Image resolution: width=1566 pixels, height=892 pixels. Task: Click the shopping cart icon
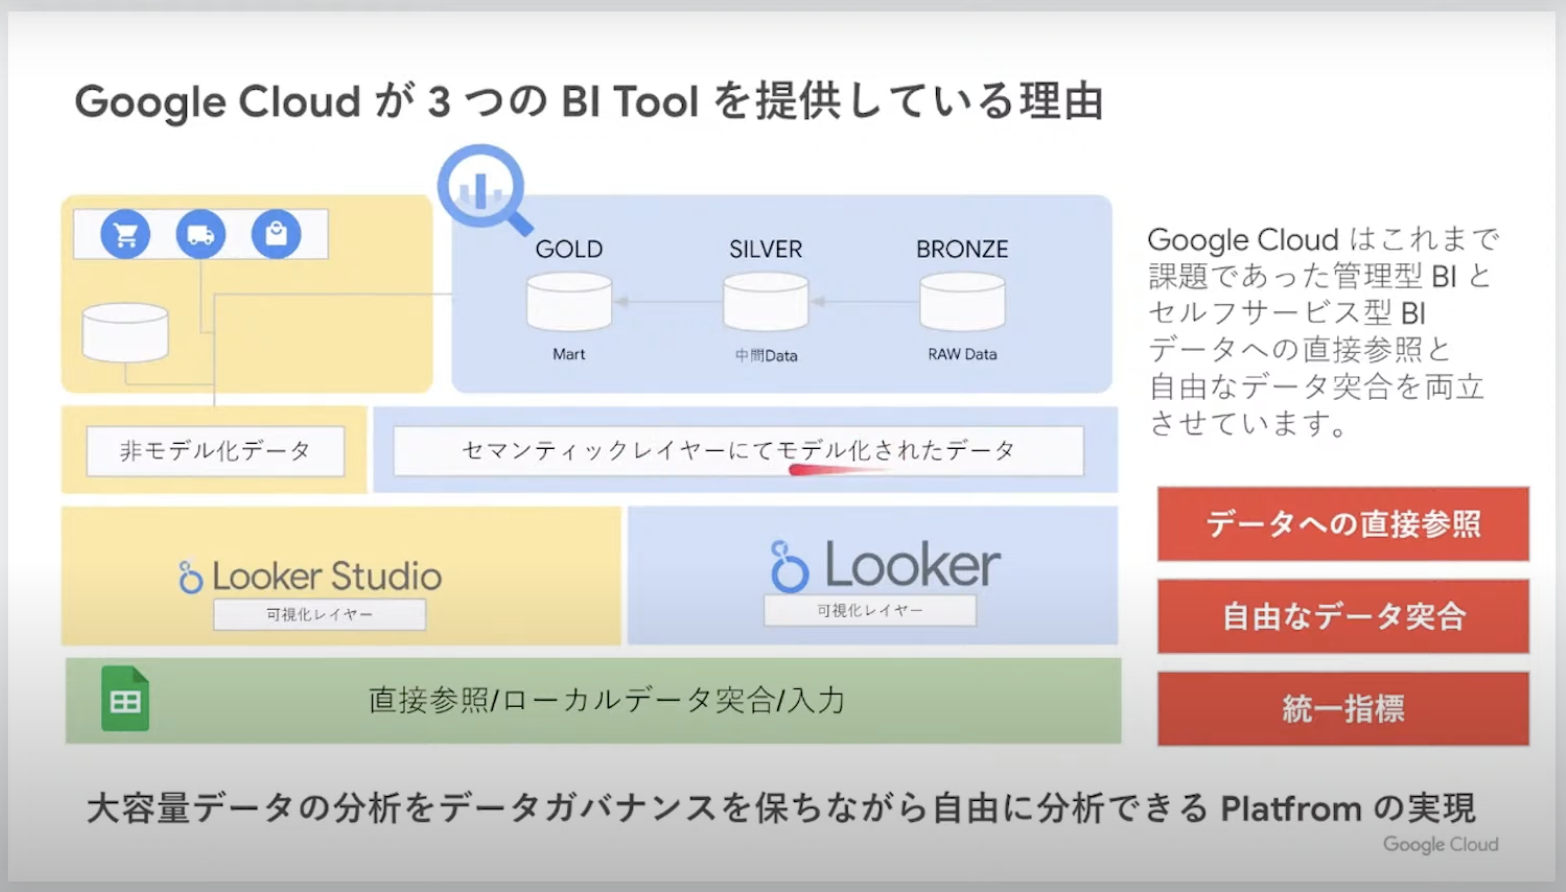[x=126, y=235]
